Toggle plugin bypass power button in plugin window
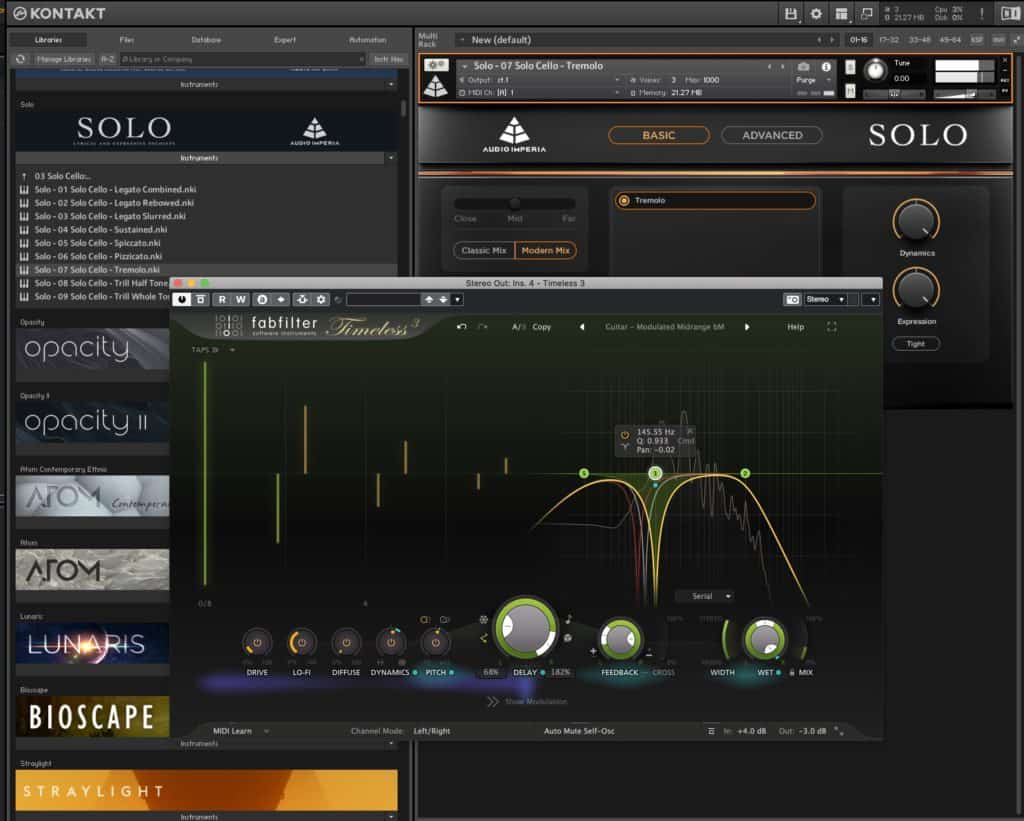The width and height of the screenshot is (1024, 821). click(182, 299)
